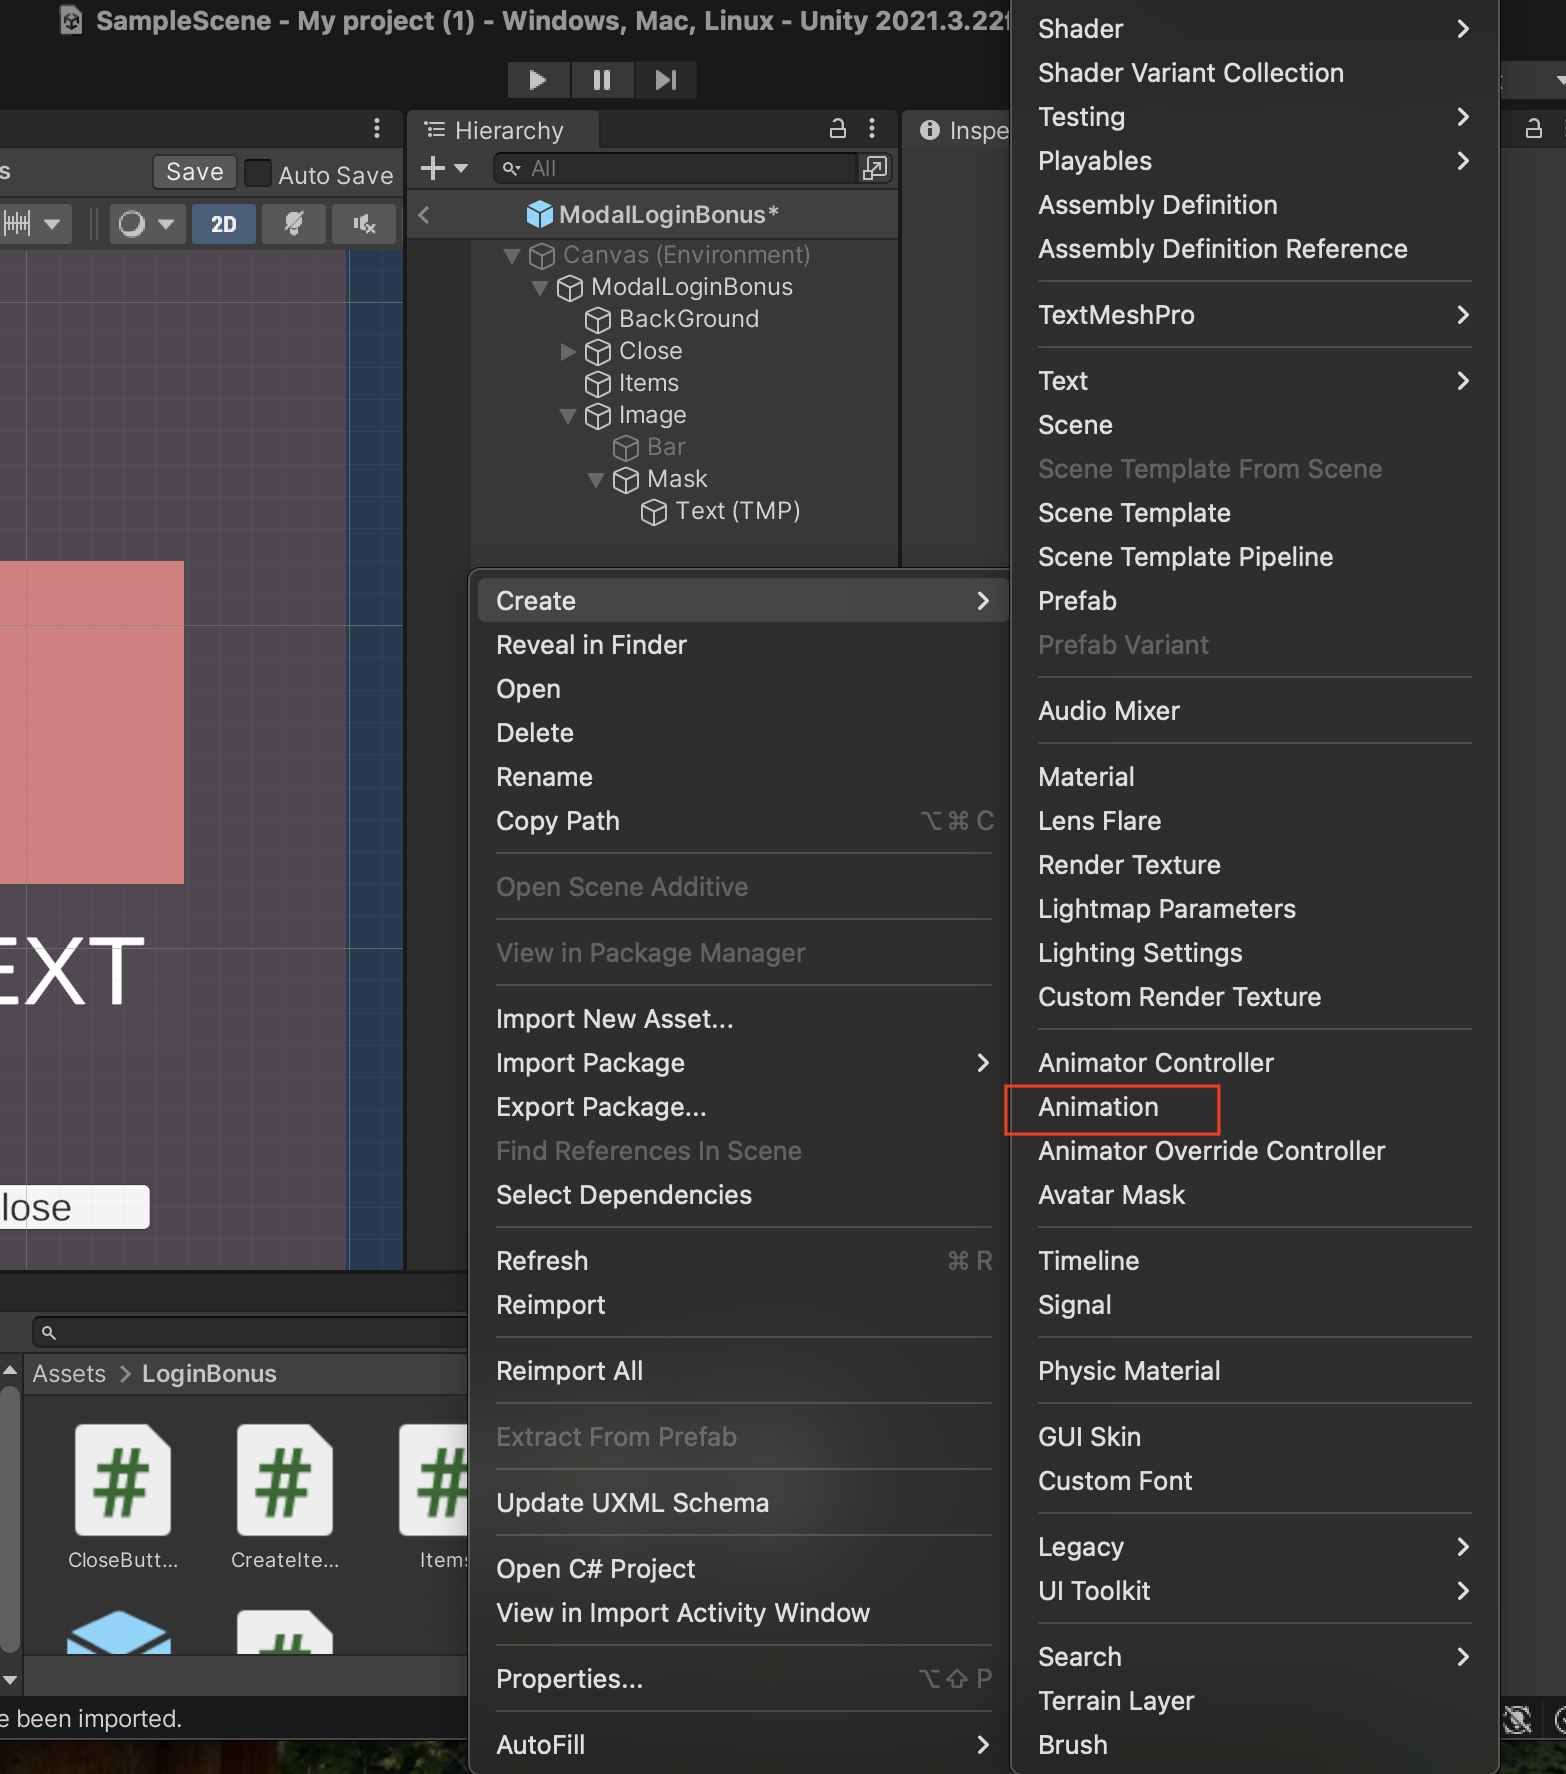This screenshot has height=1774, width=1566.
Task: Toggle scene audio mute icon
Action: 364,224
